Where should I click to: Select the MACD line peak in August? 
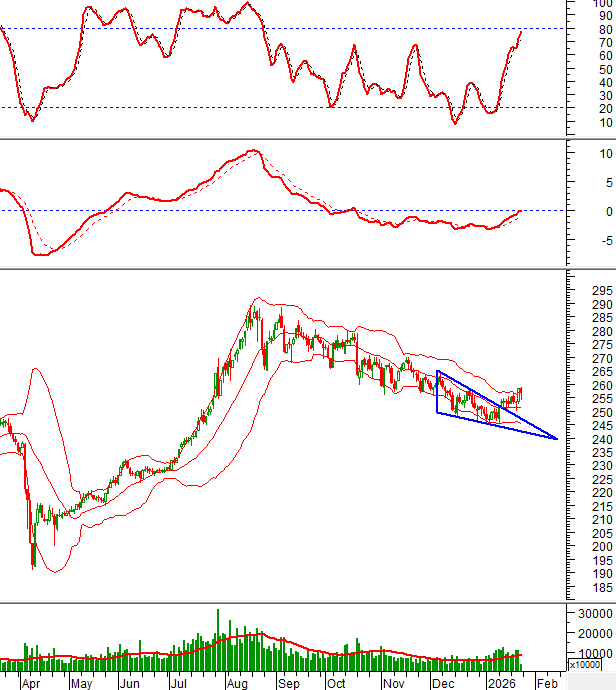(x=253, y=151)
